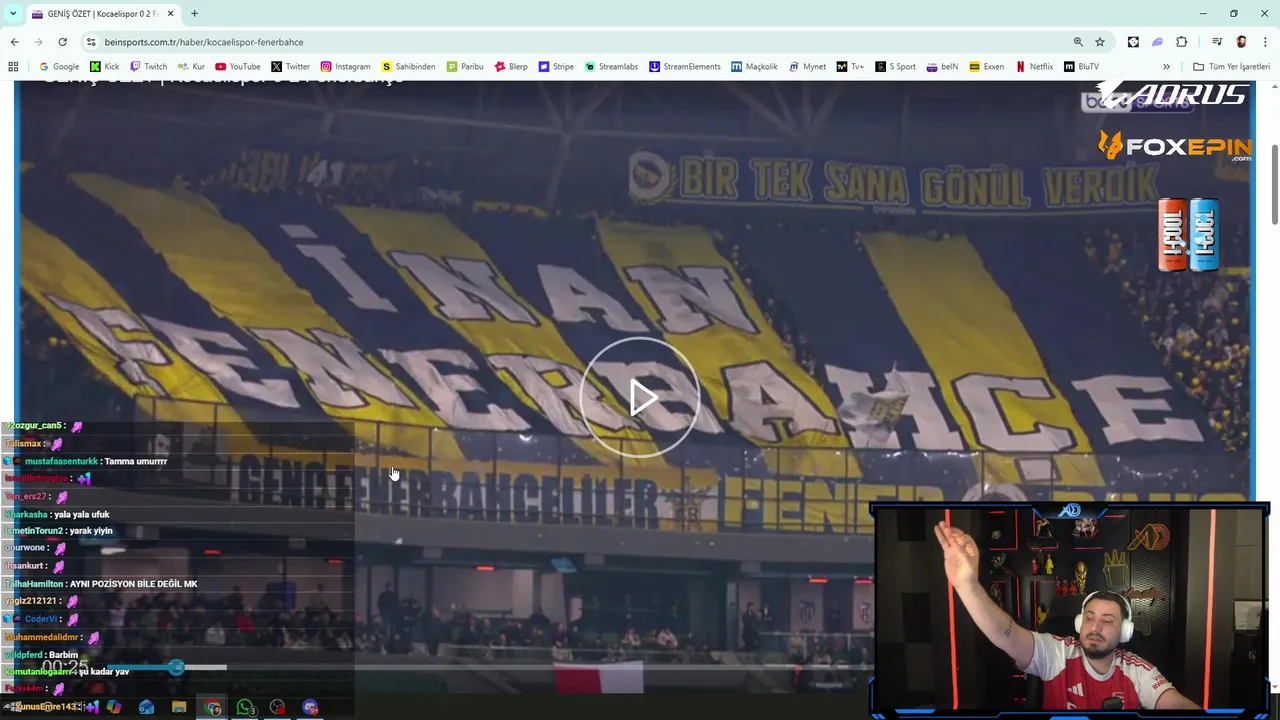Open the Paribu bookmark

(x=465, y=67)
